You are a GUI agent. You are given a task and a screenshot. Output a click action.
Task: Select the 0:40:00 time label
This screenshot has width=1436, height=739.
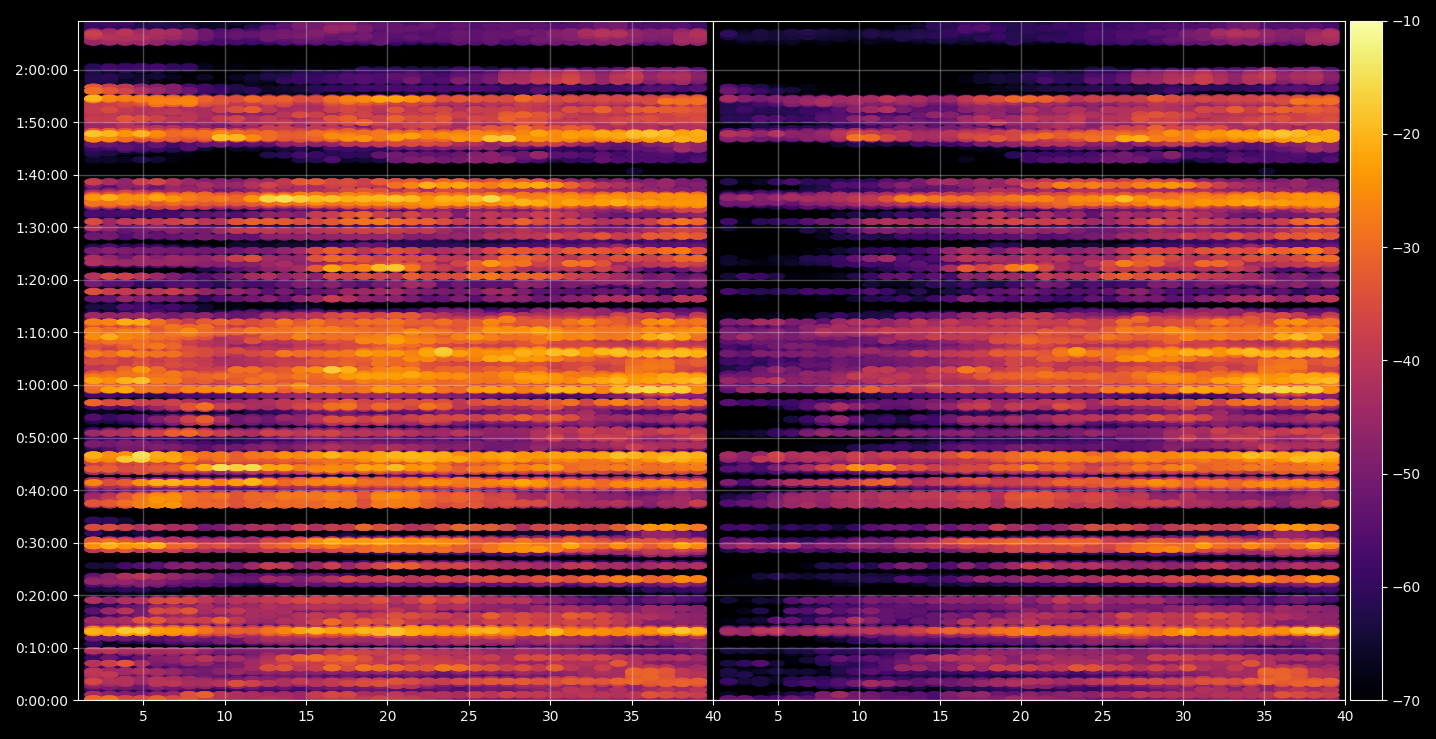42,491
